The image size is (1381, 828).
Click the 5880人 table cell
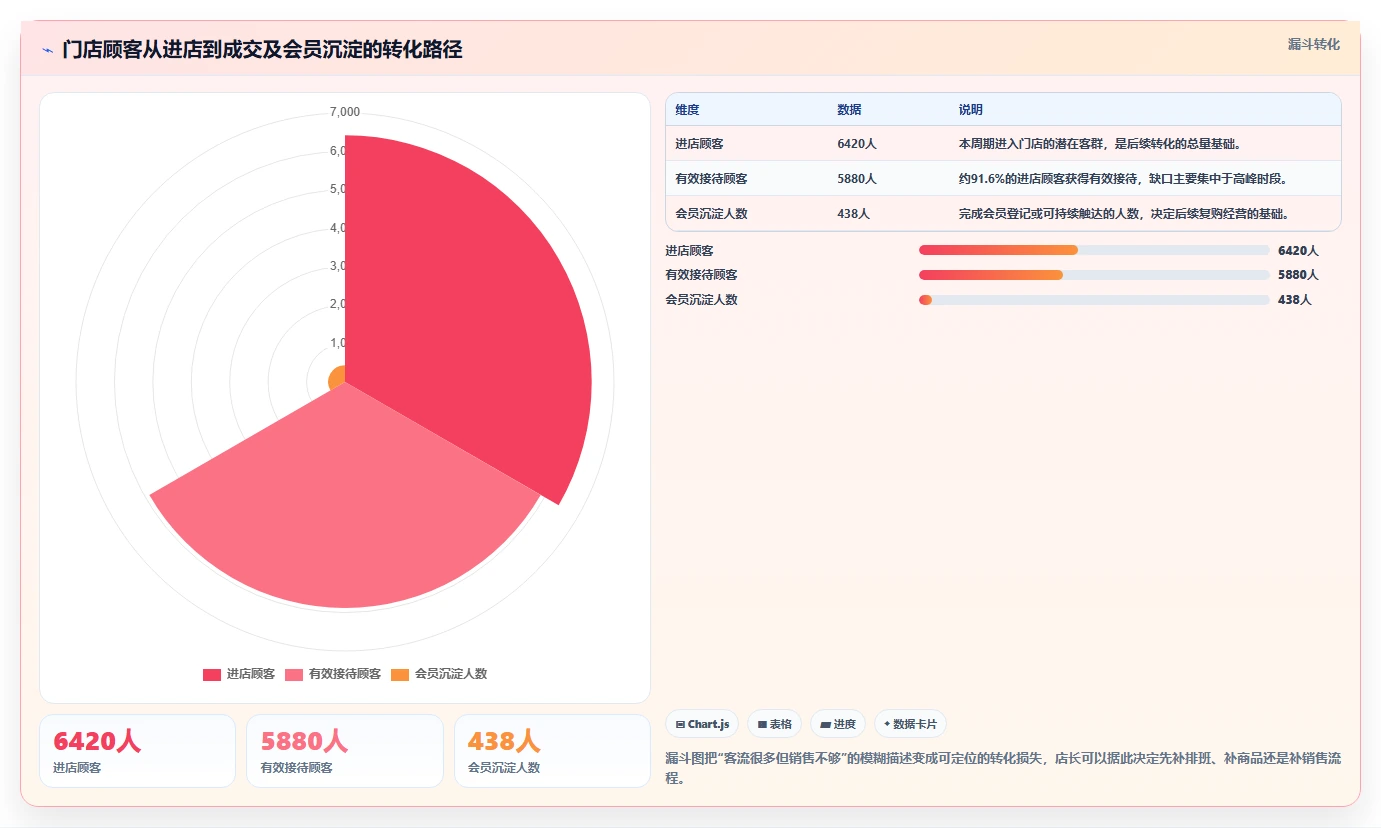(857, 179)
